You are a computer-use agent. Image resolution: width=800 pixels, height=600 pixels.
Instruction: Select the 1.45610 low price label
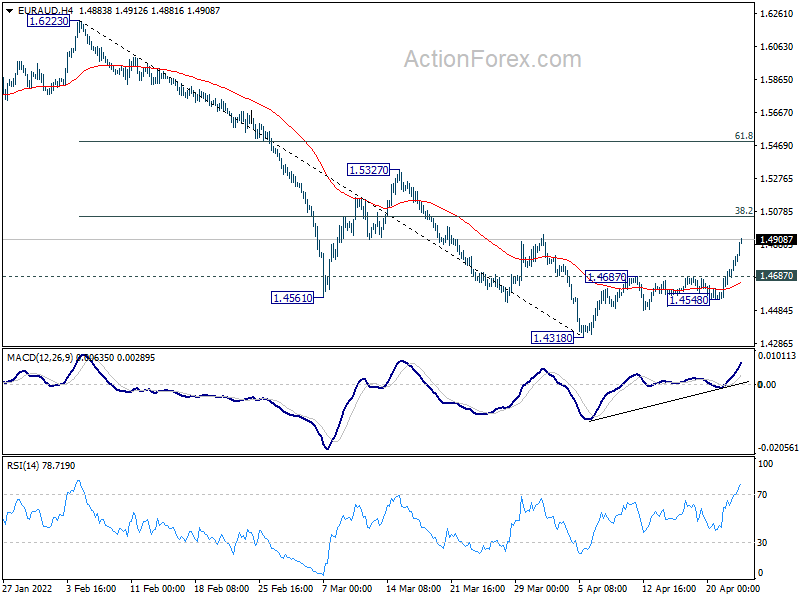coord(292,297)
